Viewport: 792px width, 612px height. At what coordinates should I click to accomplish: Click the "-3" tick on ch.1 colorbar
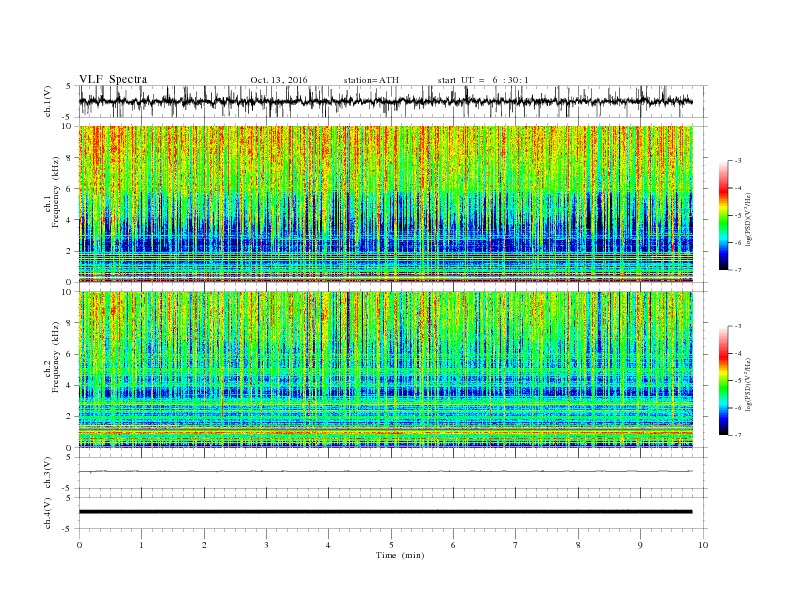tap(737, 161)
